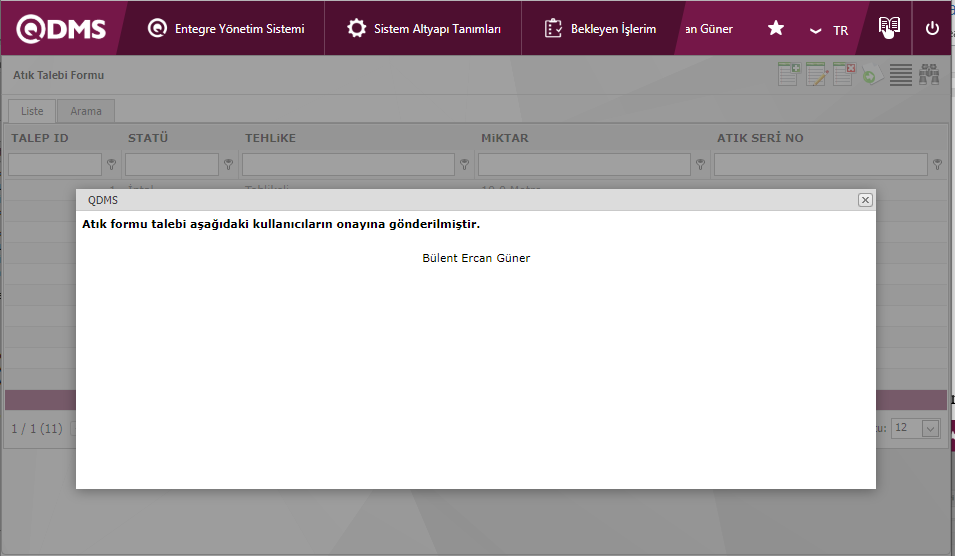Screen dimensions: 955x556
Task: Expand the page size dropdown showing 12
Action: [929, 428]
